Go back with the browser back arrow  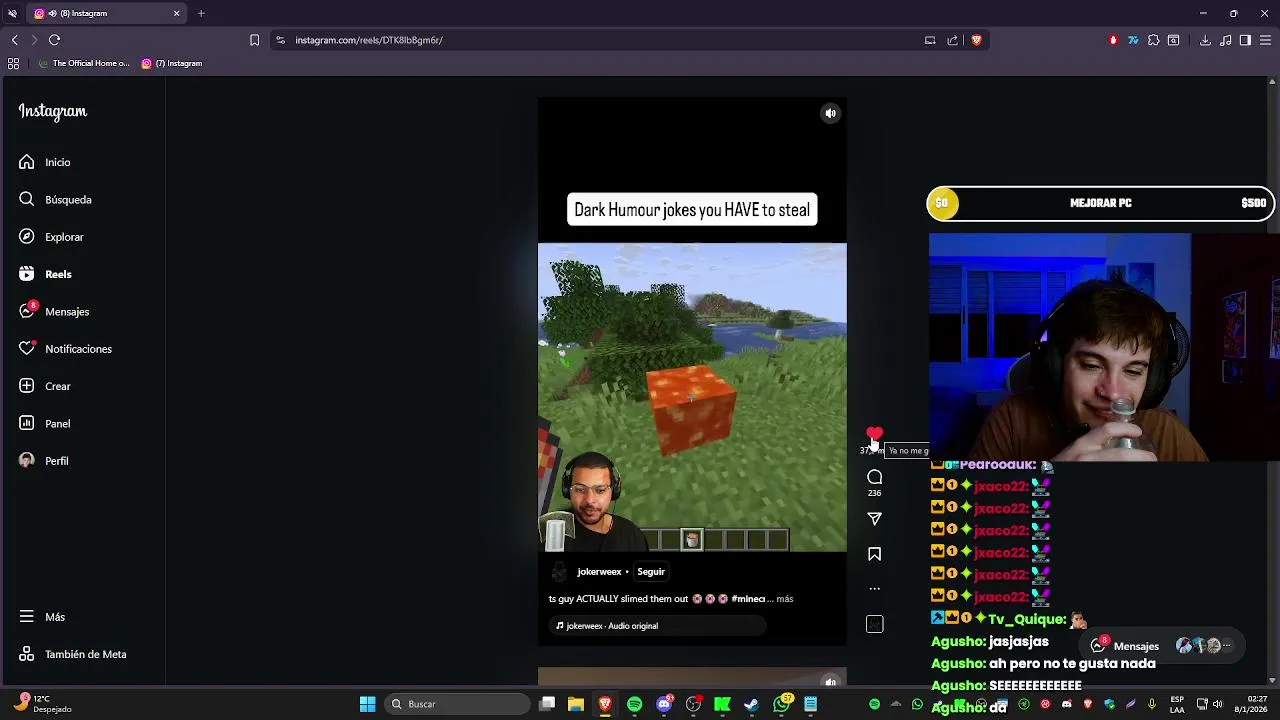(x=15, y=40)
